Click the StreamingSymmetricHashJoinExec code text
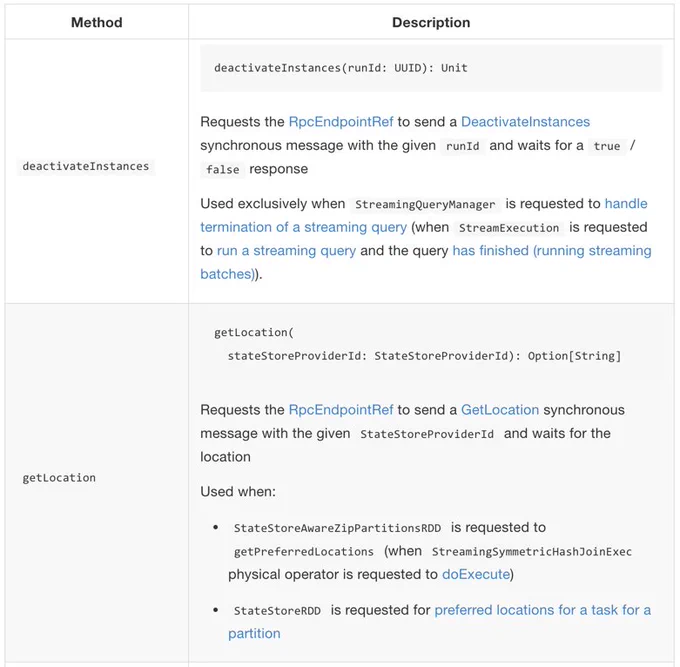 [532, 552]
